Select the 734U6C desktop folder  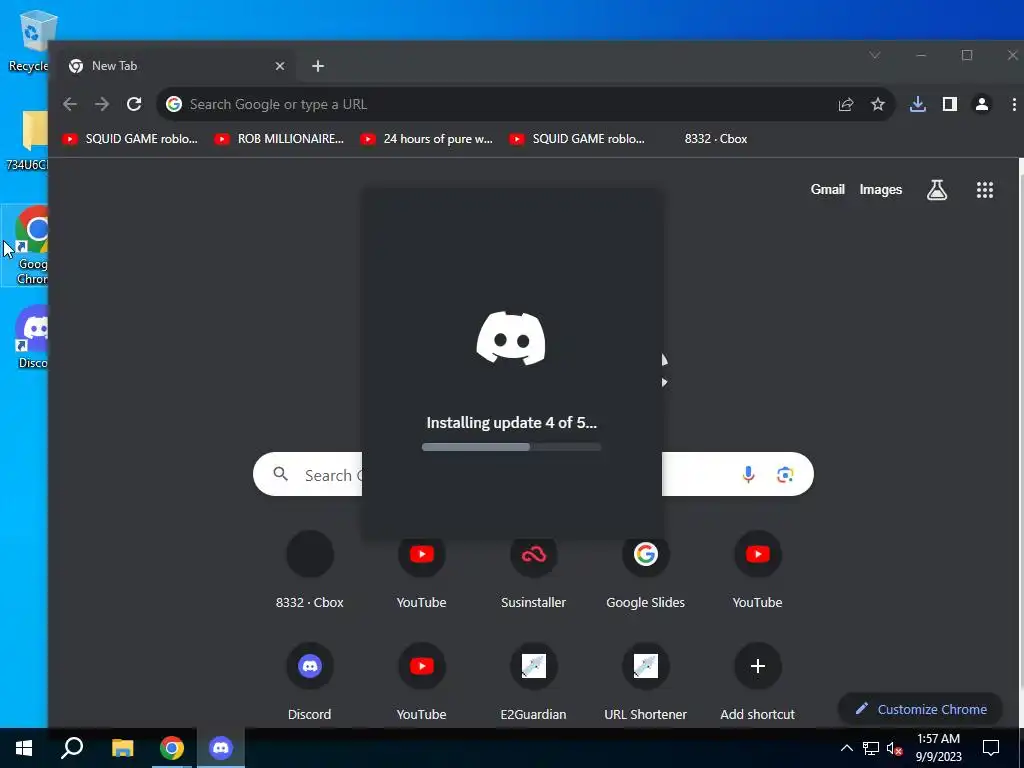[27, 140]
